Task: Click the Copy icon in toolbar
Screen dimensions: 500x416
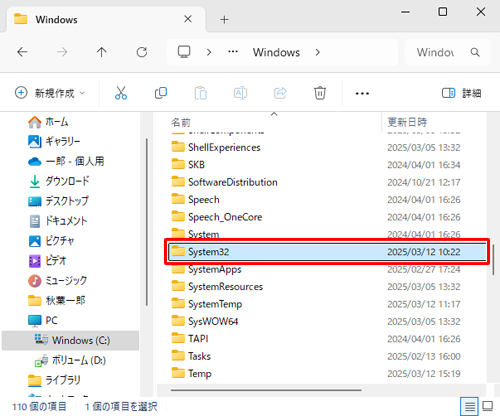Action: 161,93
